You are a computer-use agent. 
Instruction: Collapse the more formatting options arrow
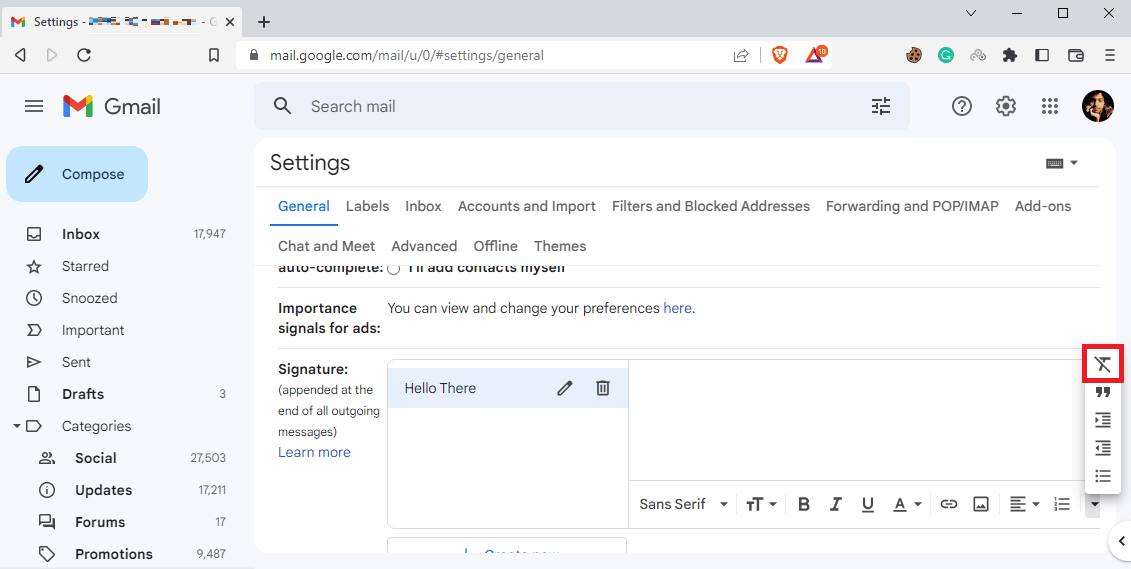tap(1094, 504)
